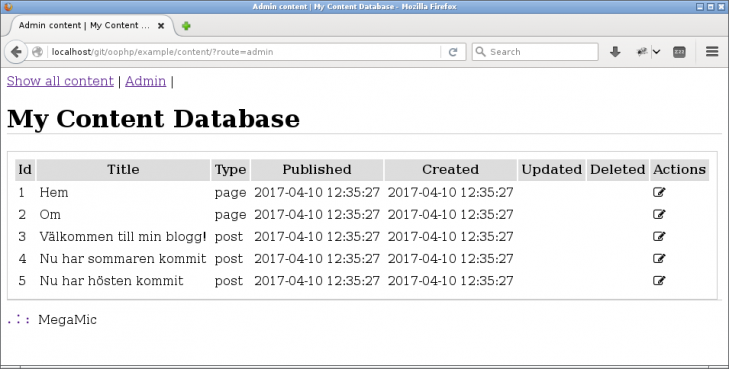Follow the 'Admin' link
Image resolution: width=729 pixels, height=369 pixels.
point(146,81)
